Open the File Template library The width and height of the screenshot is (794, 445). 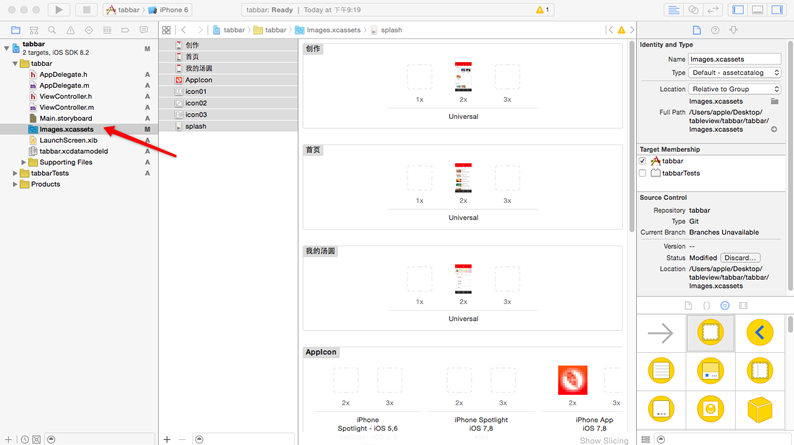point(688,306)
